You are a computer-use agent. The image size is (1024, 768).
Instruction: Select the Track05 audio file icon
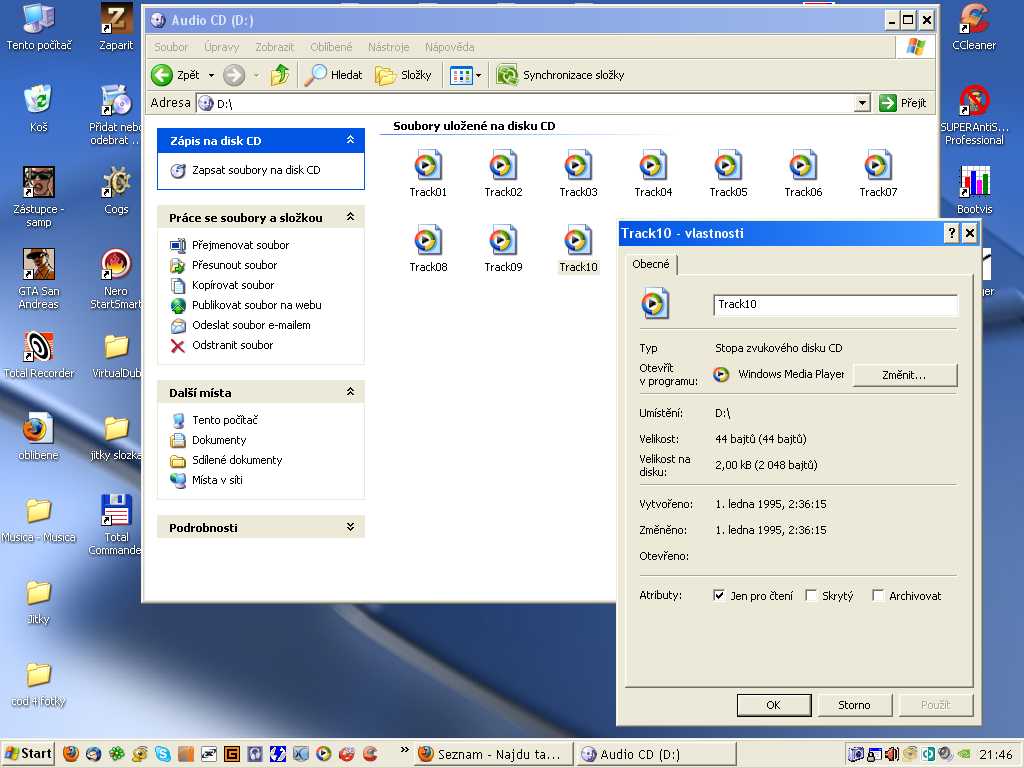(x=728, y=166)
